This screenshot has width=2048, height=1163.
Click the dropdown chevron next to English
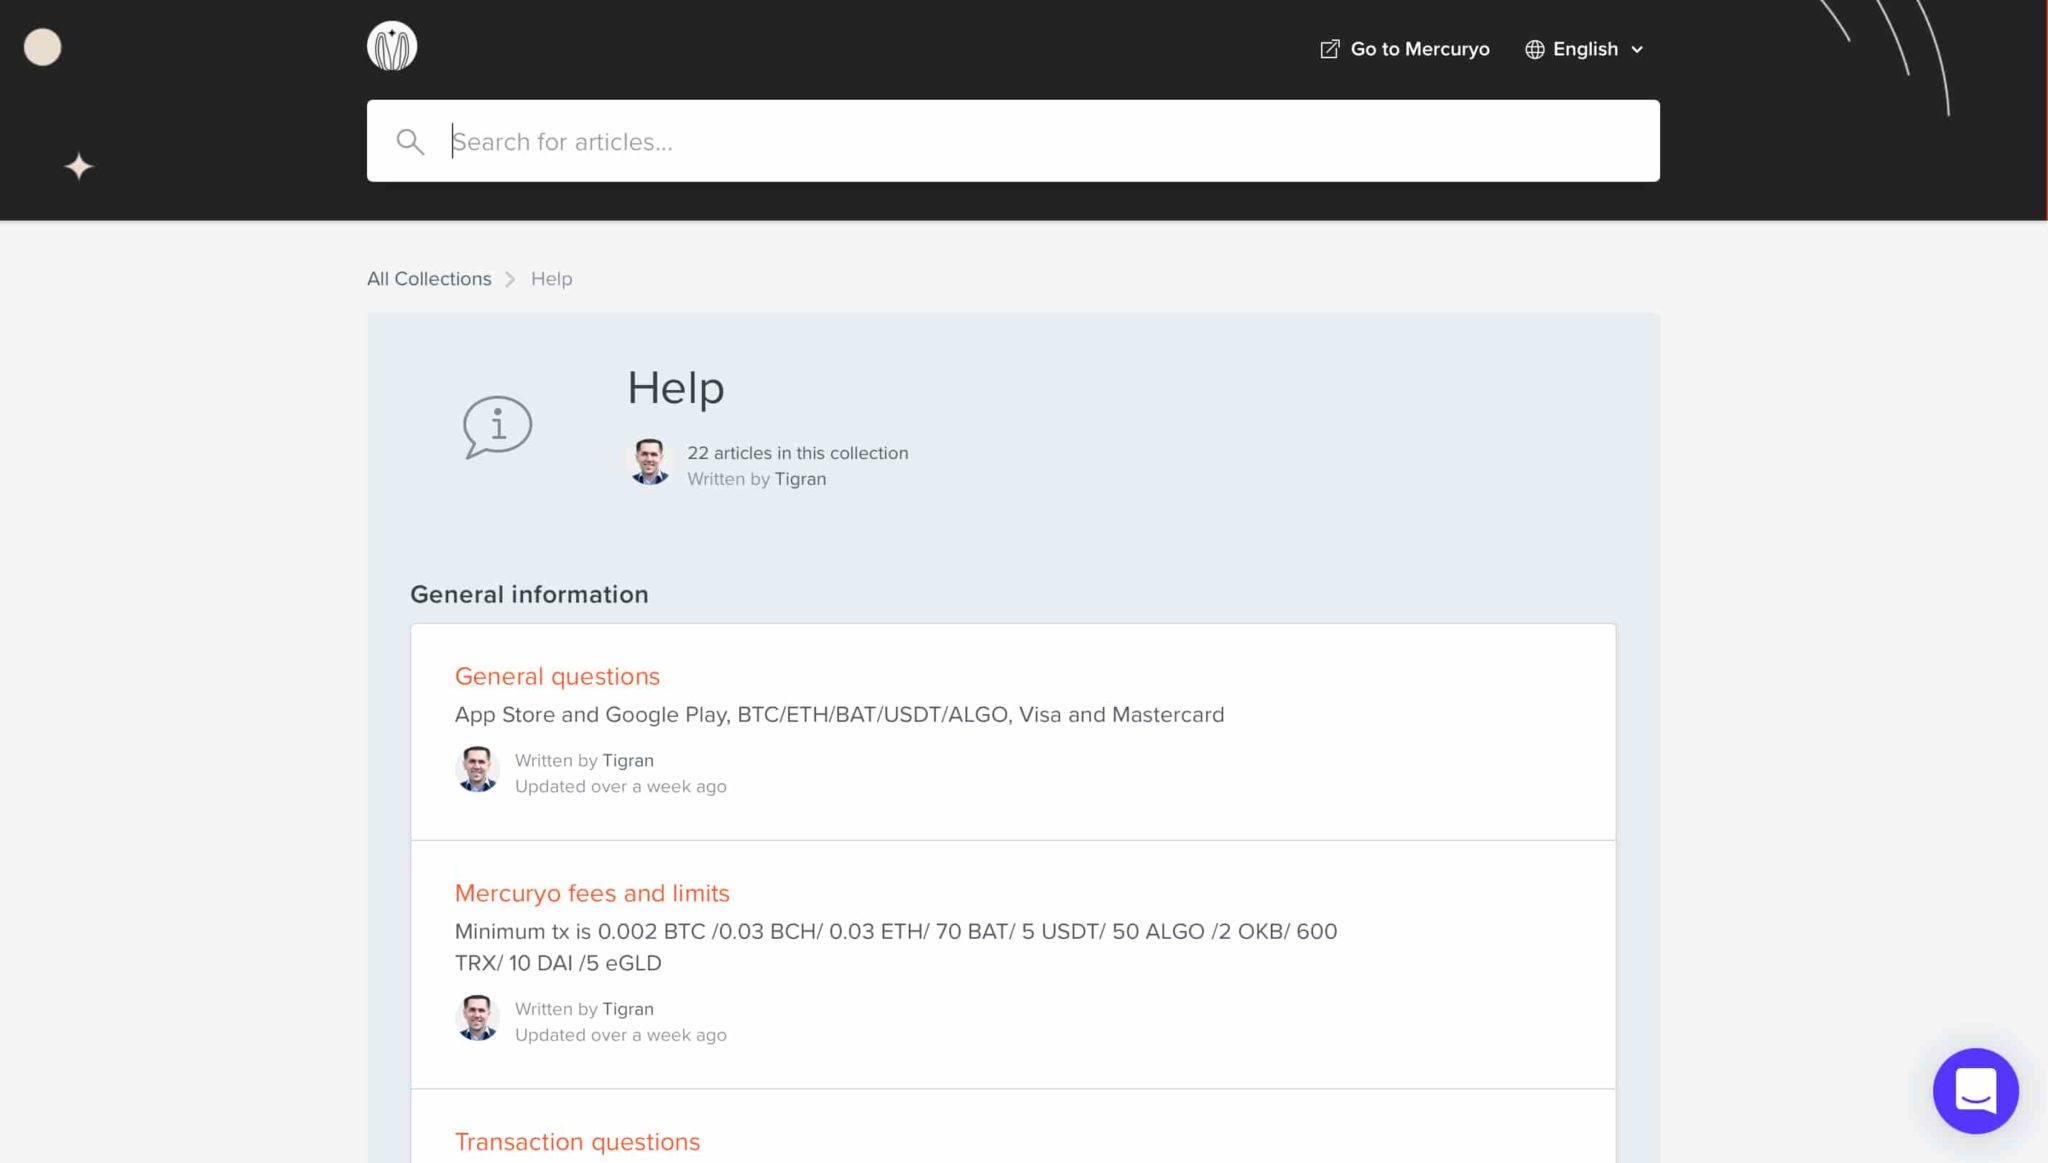click(1637, 50)
